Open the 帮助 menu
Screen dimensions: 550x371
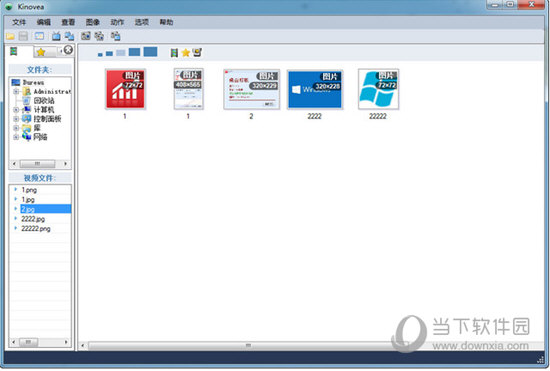point(166,22)
